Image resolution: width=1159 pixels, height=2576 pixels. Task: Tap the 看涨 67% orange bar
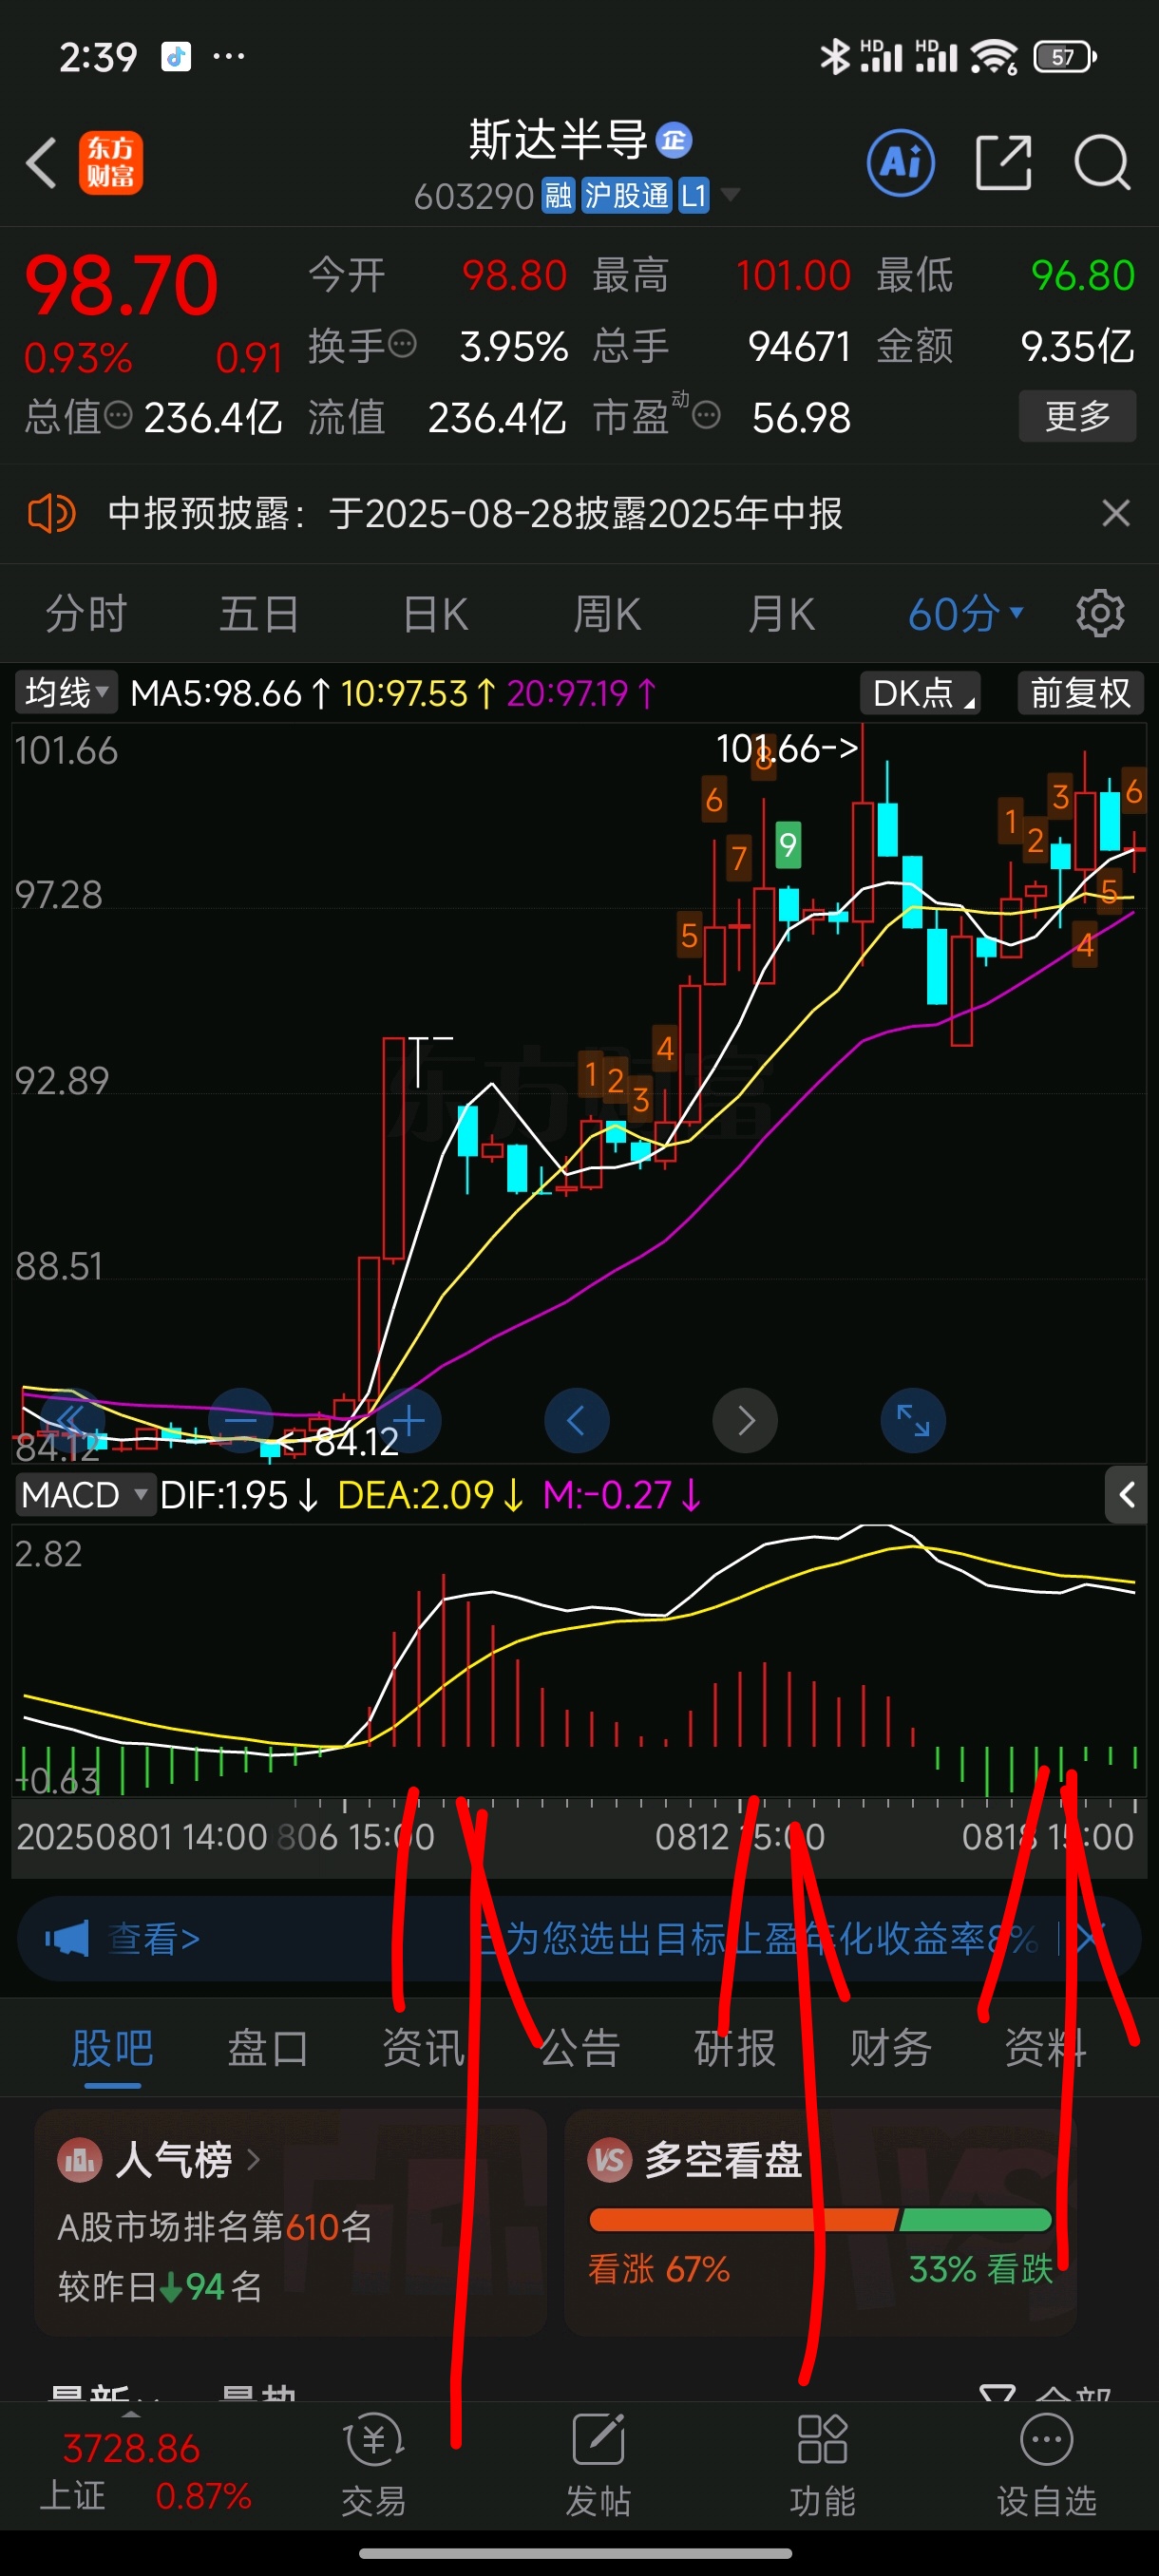[743, 2220]
